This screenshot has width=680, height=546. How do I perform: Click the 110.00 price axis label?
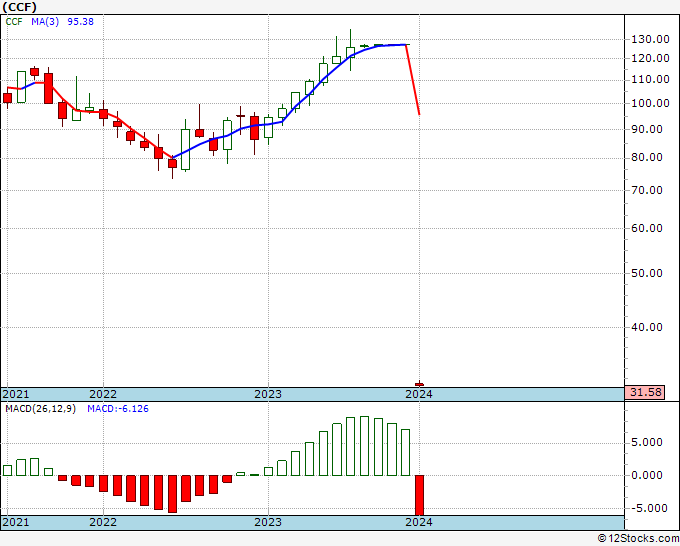coord(650,79)
